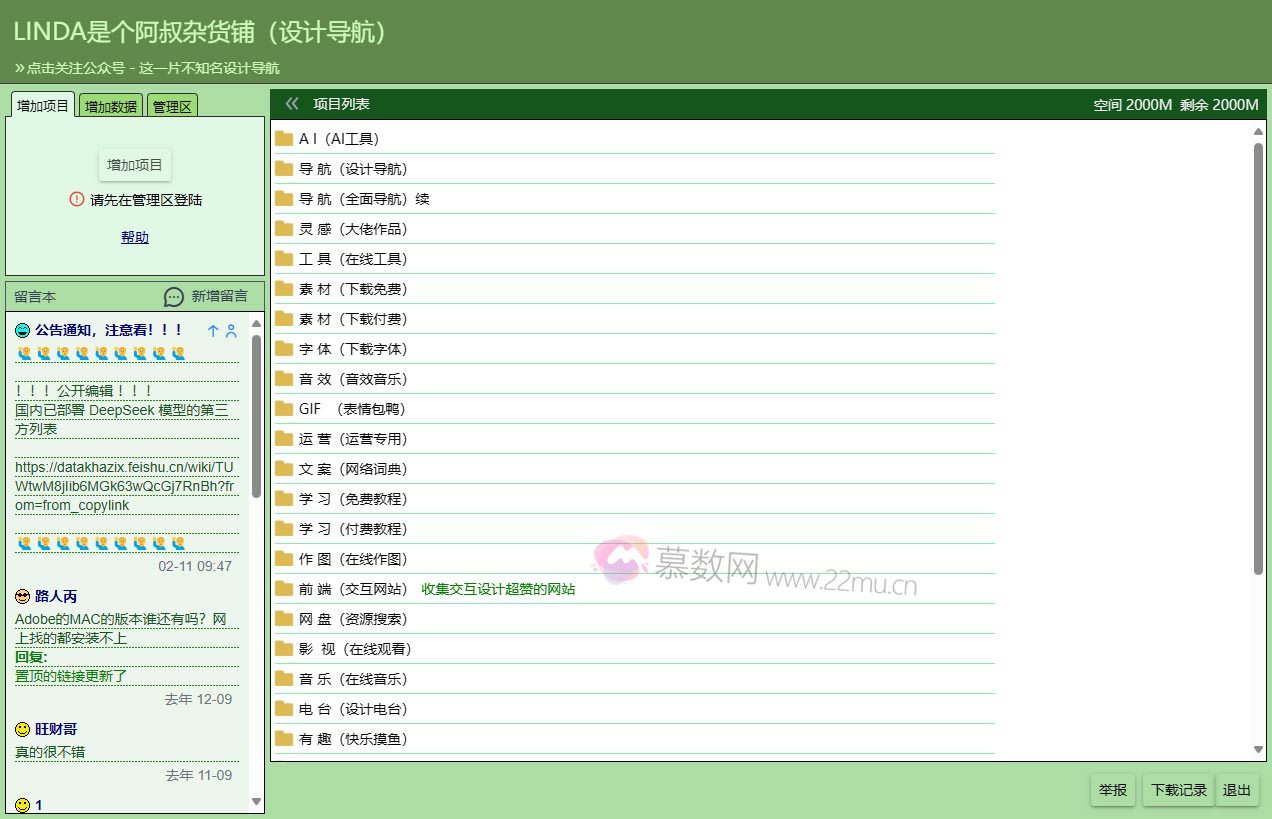Click the folder icon for 字体 (下载字体)
1272x819 pixels.
(x=284, y=349)
